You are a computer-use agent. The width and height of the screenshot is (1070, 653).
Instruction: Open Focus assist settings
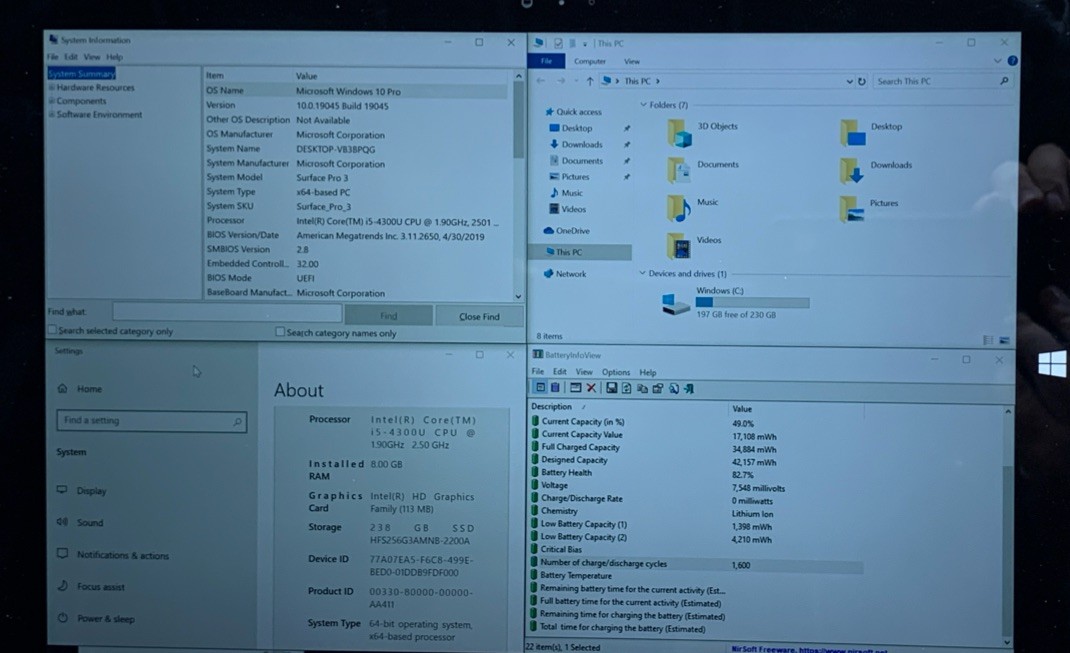coord(91,586)
